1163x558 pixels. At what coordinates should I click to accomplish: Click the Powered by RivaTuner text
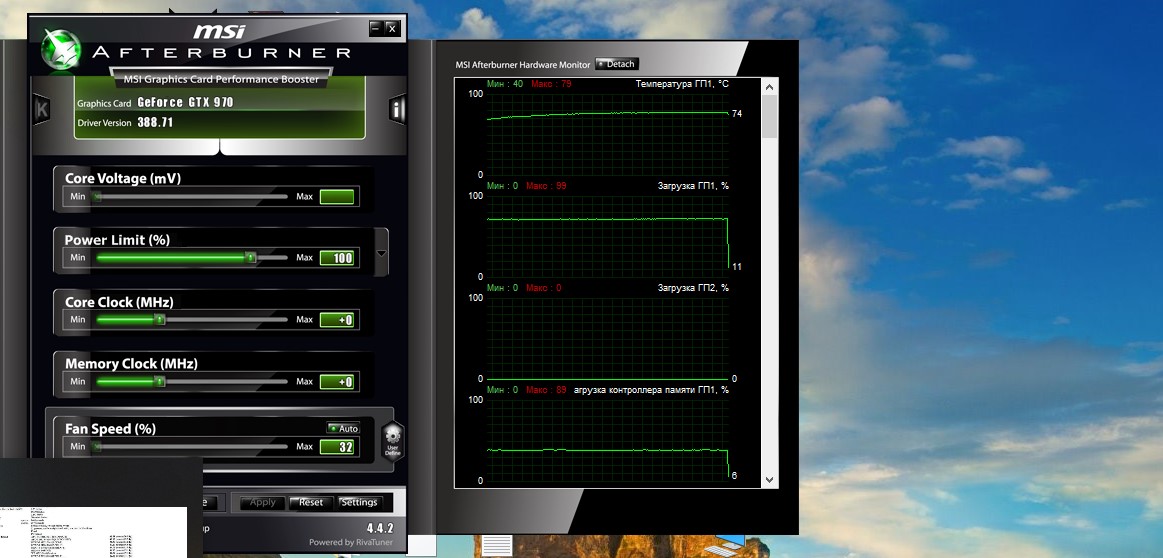click(351, 542)
